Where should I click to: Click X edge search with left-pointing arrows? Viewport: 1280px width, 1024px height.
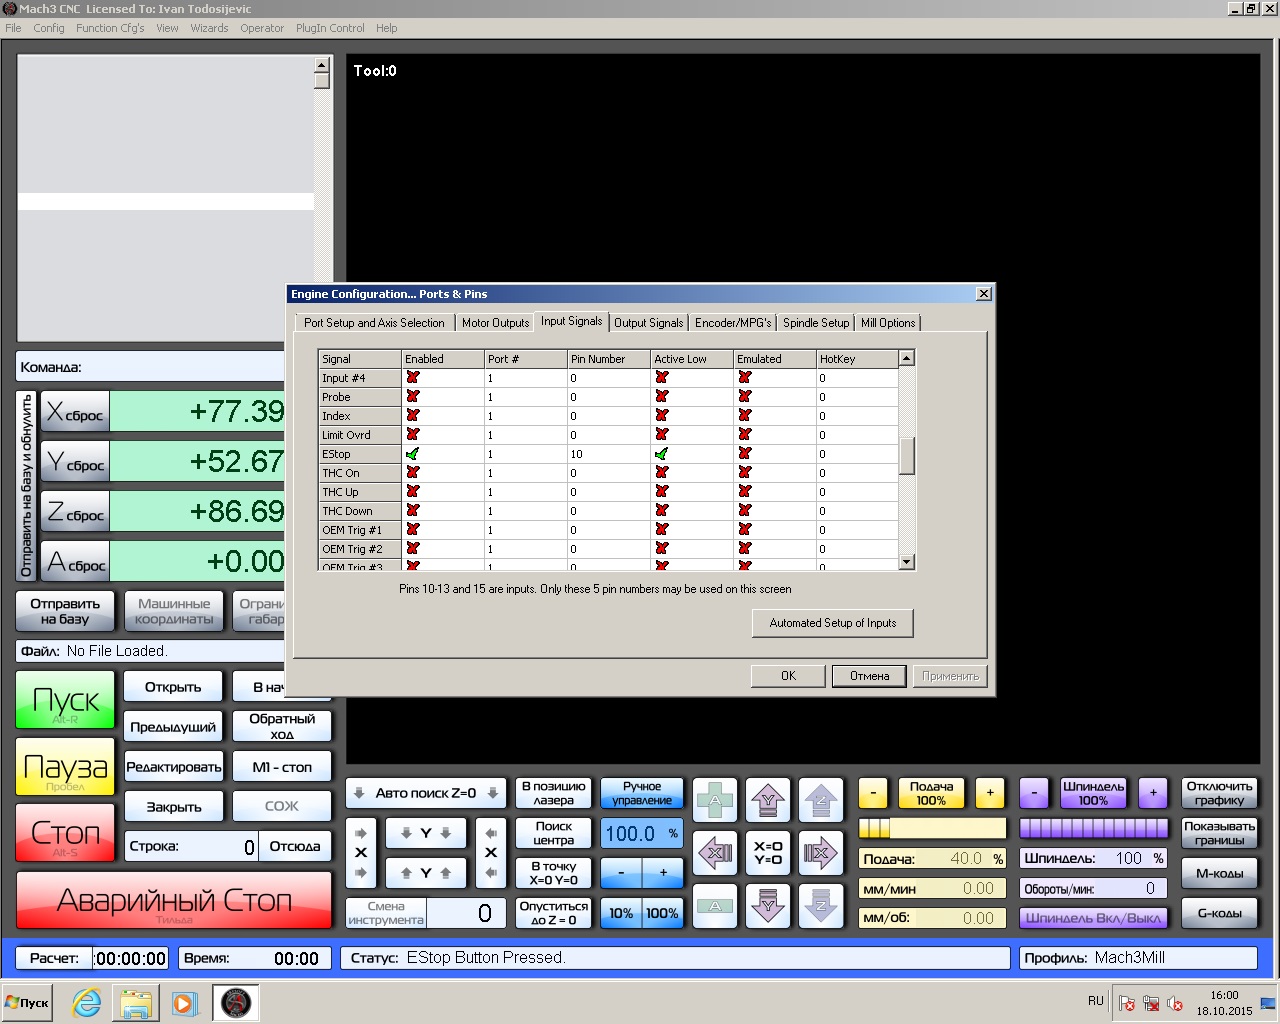pos(490,853)
